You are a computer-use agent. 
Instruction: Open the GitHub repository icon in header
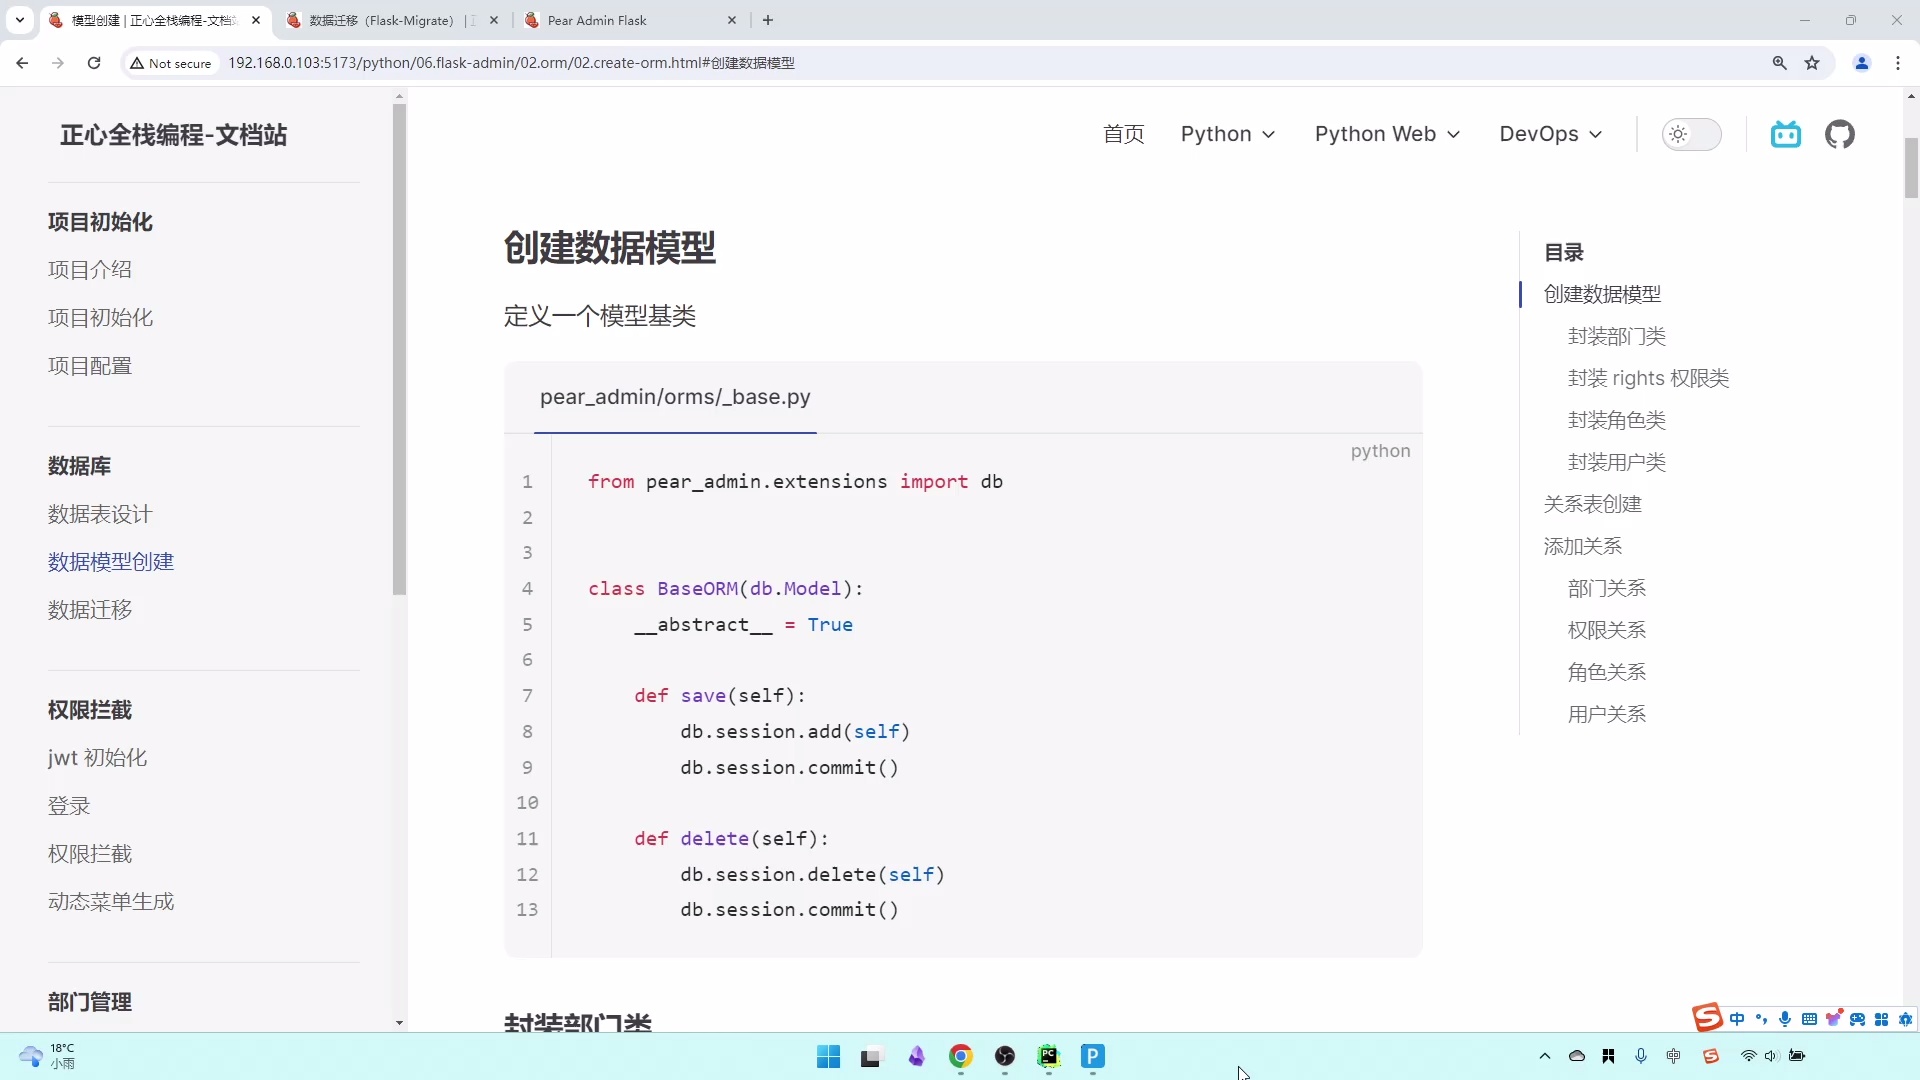click(1840, 134)
